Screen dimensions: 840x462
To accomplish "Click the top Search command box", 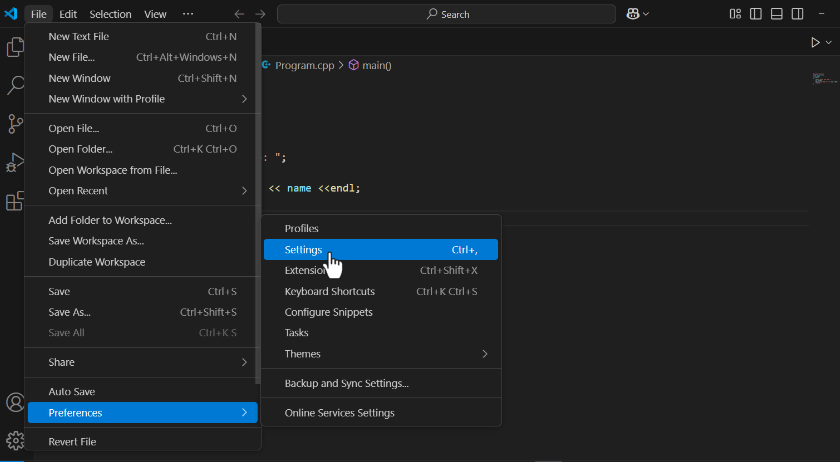I will pos(446,14).
